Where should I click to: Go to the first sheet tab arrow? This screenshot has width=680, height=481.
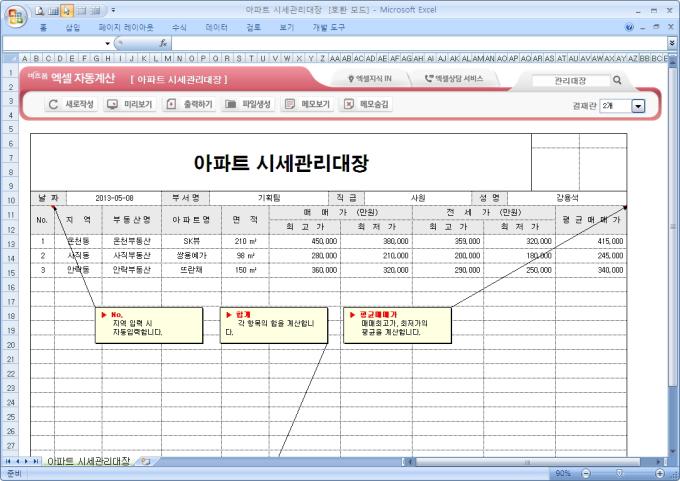coord(8,461)
